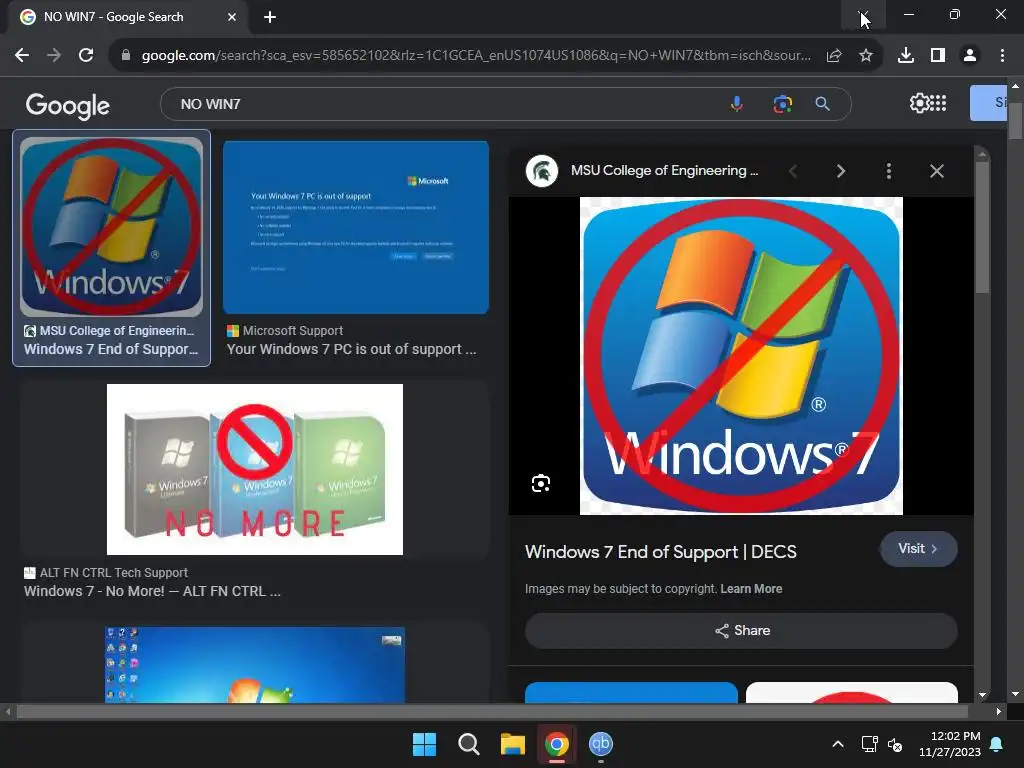Open Microsoft Support out of support thumbnail
Screen dimensions: 1024x768
(x=356, y=227)
